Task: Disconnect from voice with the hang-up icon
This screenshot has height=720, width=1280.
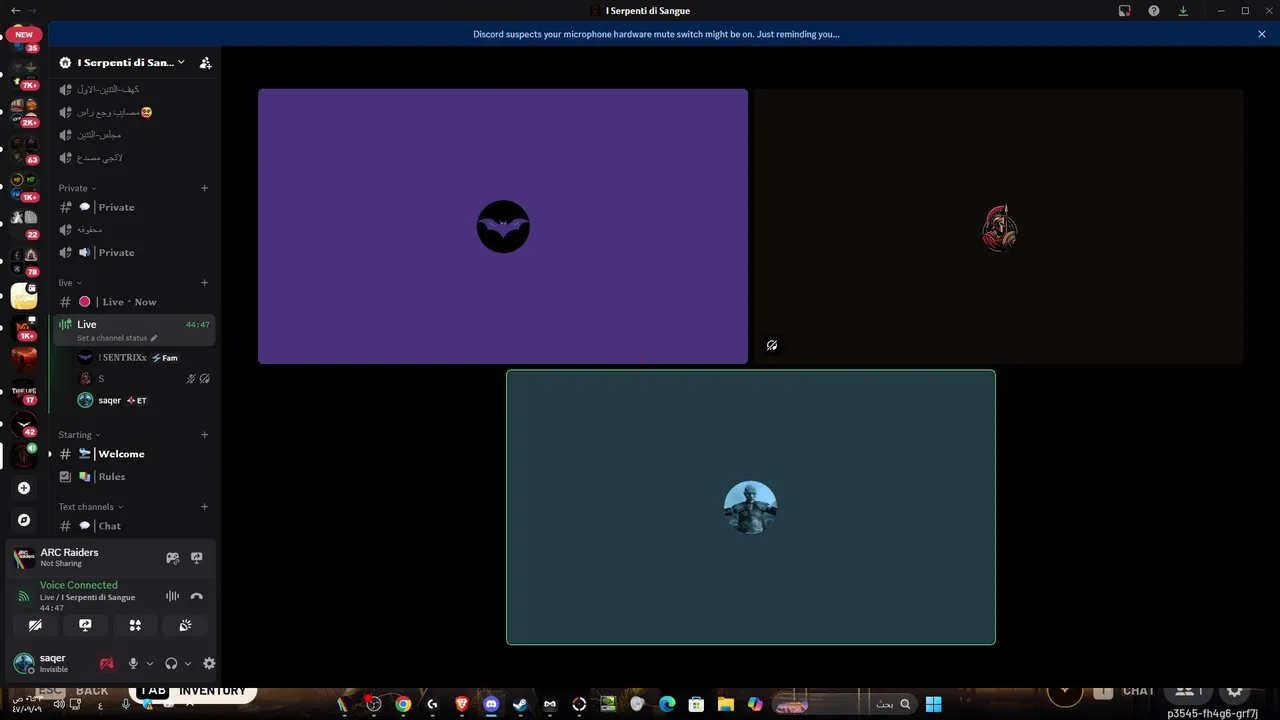Action: coord(197,596)
